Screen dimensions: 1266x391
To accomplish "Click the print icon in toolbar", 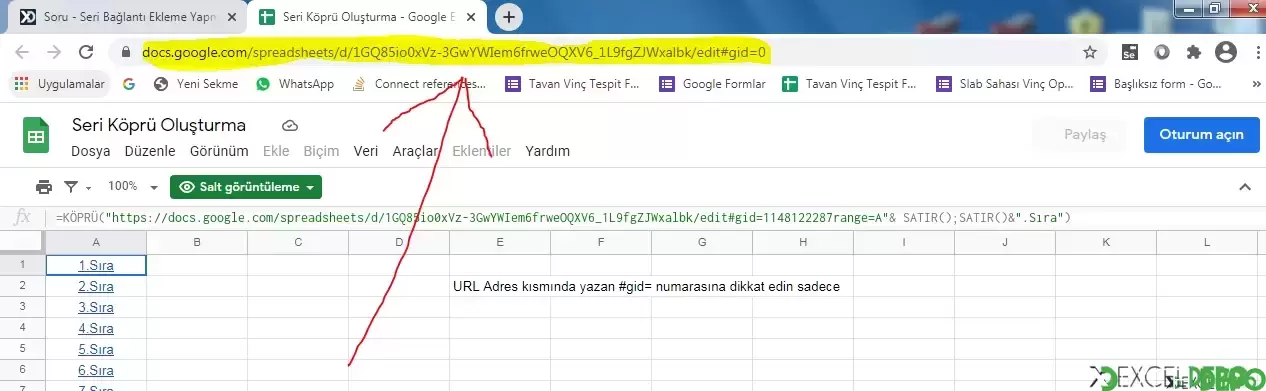I will point(43,187).
